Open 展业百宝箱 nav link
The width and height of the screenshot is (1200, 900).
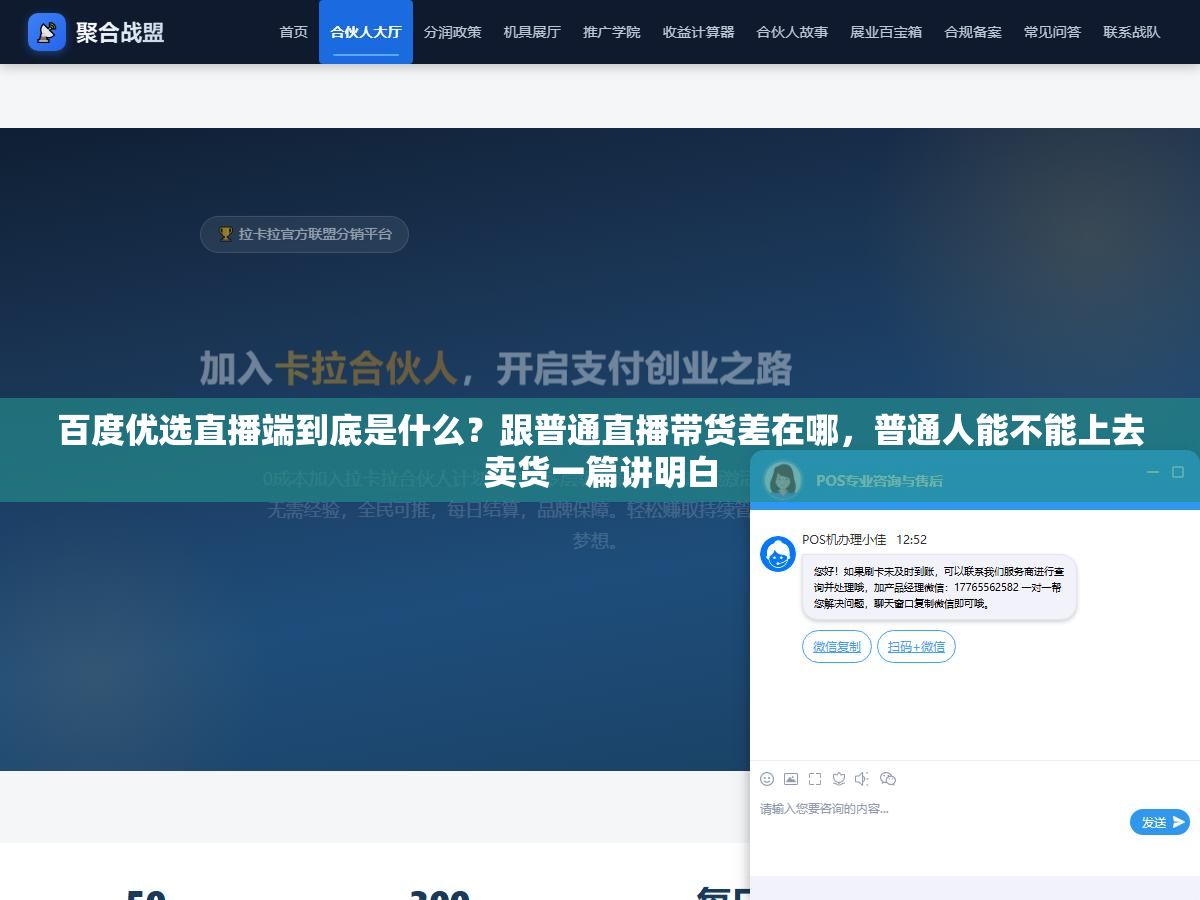point(886,32)
